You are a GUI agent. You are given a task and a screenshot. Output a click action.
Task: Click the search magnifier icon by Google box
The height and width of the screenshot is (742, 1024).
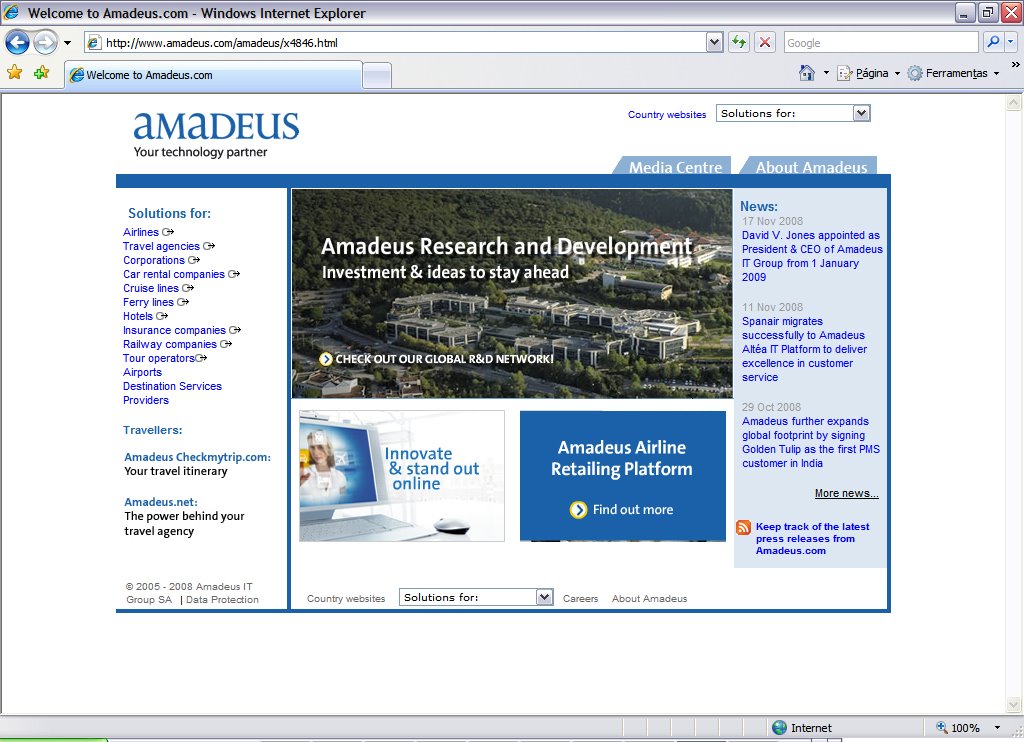pyautogui.click(x=993, y=42)
